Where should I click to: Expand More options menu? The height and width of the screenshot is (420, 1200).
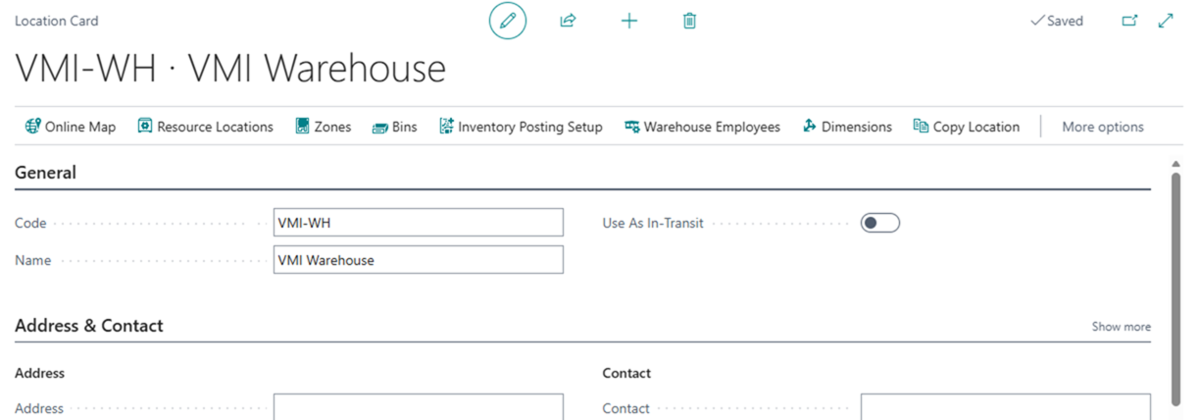pos(1102,127)
